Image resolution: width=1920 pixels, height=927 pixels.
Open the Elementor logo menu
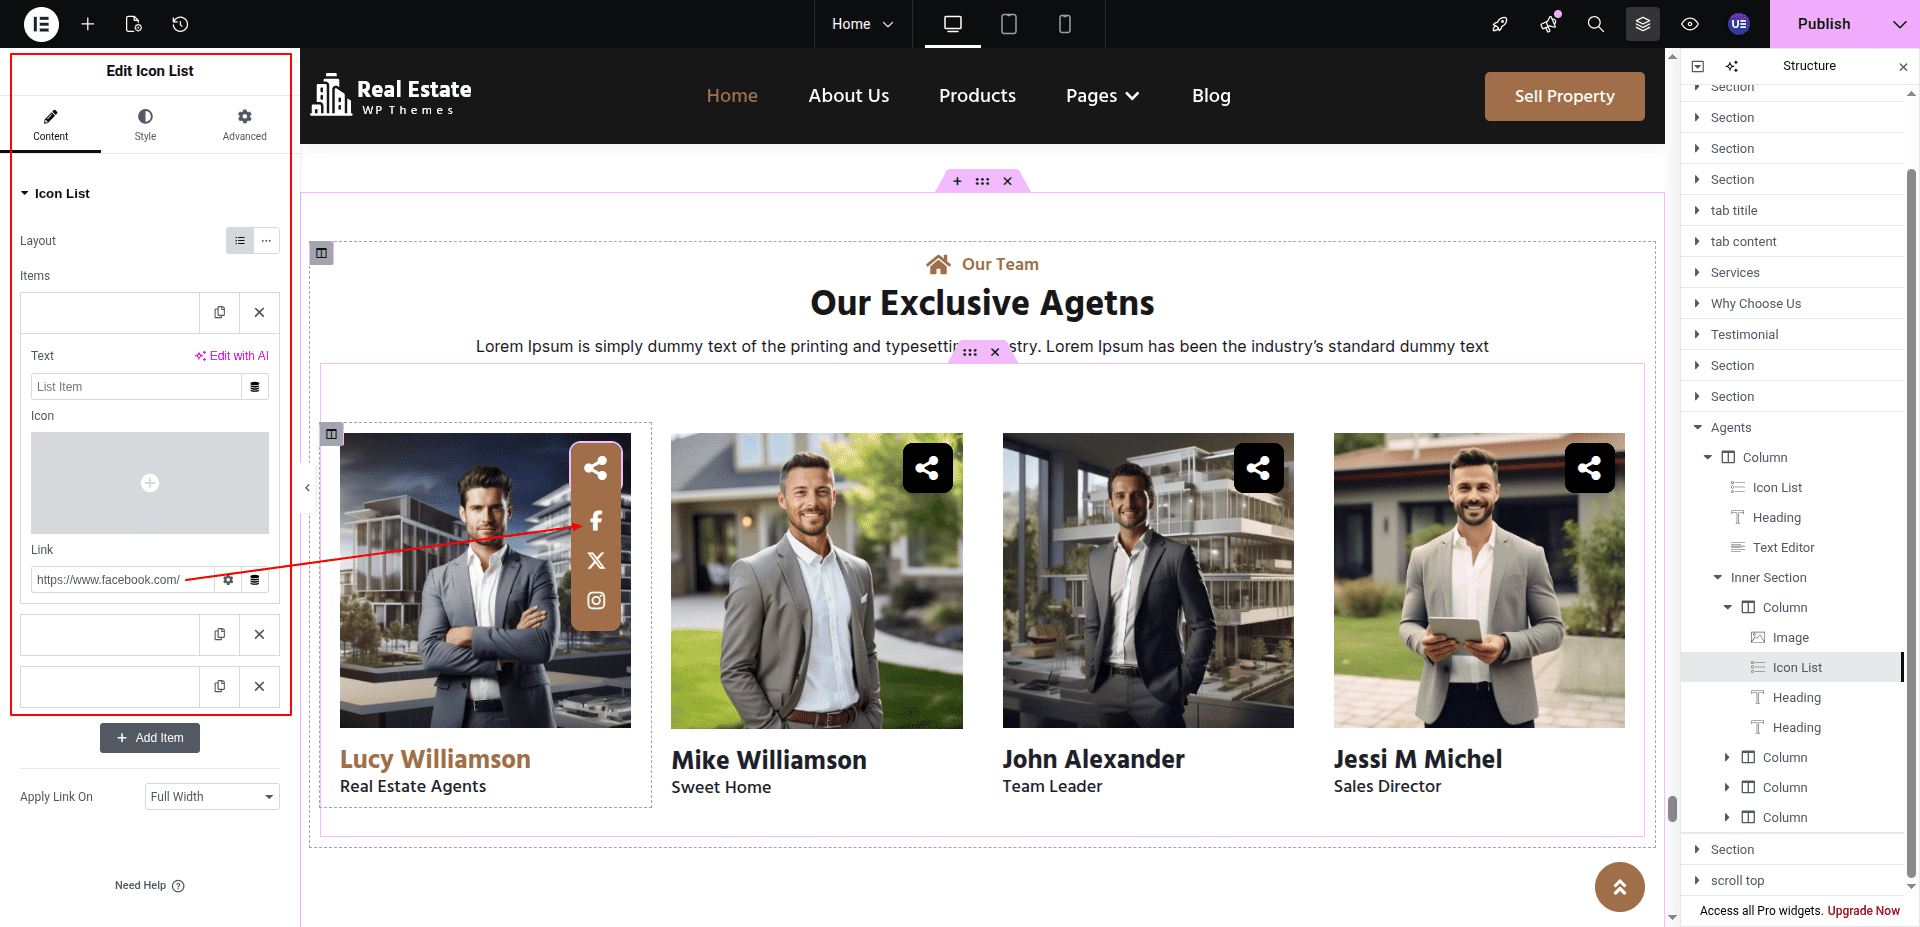(x=41, y=24)
